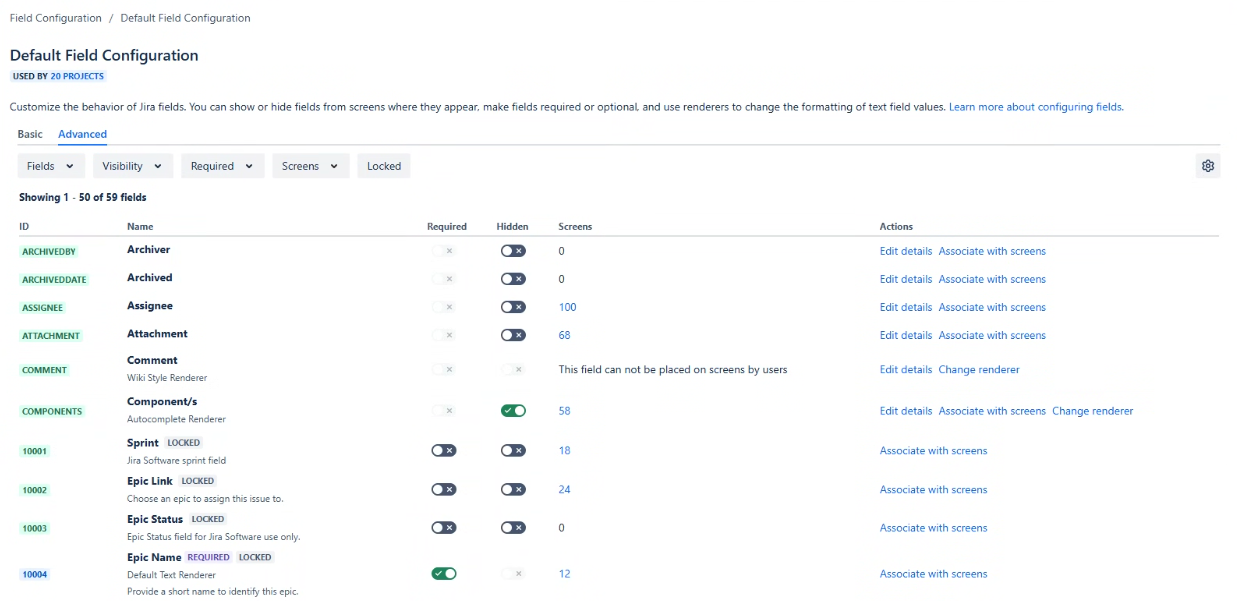Click the ASSIGNEE field ID badge
The width and height of the screenshot is (1237, 601).
(43, 308)
